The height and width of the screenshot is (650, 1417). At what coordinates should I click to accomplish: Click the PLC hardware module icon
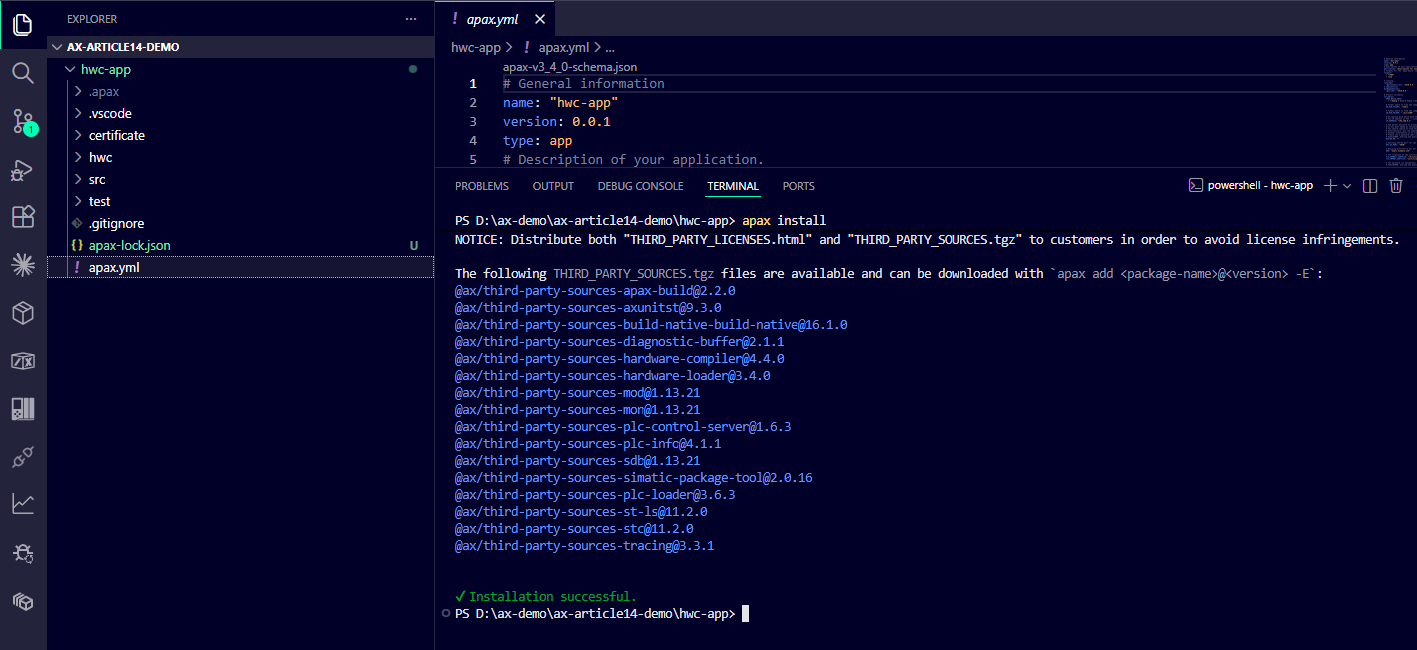22,409
